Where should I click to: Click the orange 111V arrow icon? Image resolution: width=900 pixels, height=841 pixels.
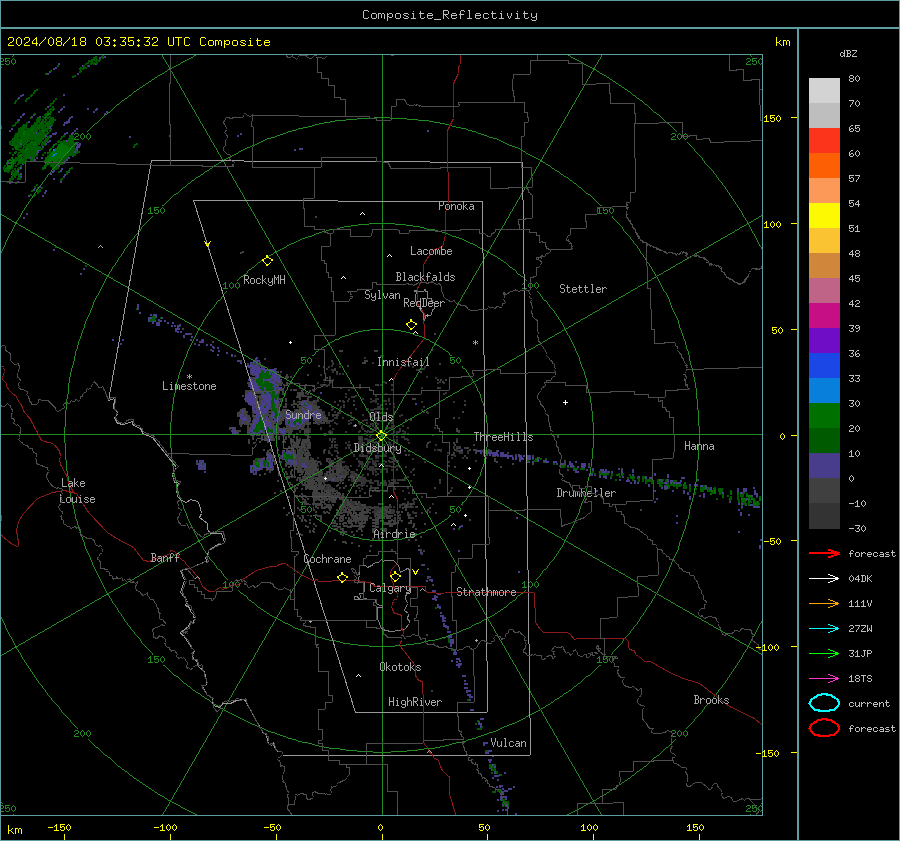click(x=824, y=603)
